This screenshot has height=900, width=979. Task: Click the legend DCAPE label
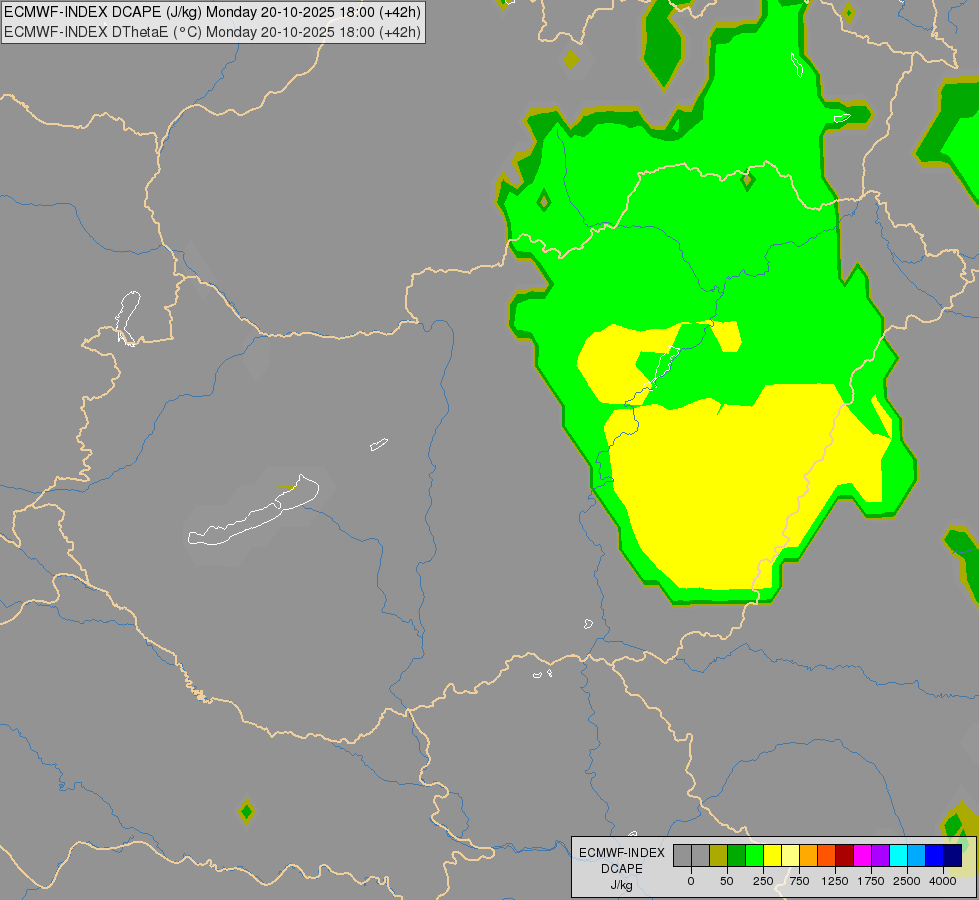click(x=622, y=869)
